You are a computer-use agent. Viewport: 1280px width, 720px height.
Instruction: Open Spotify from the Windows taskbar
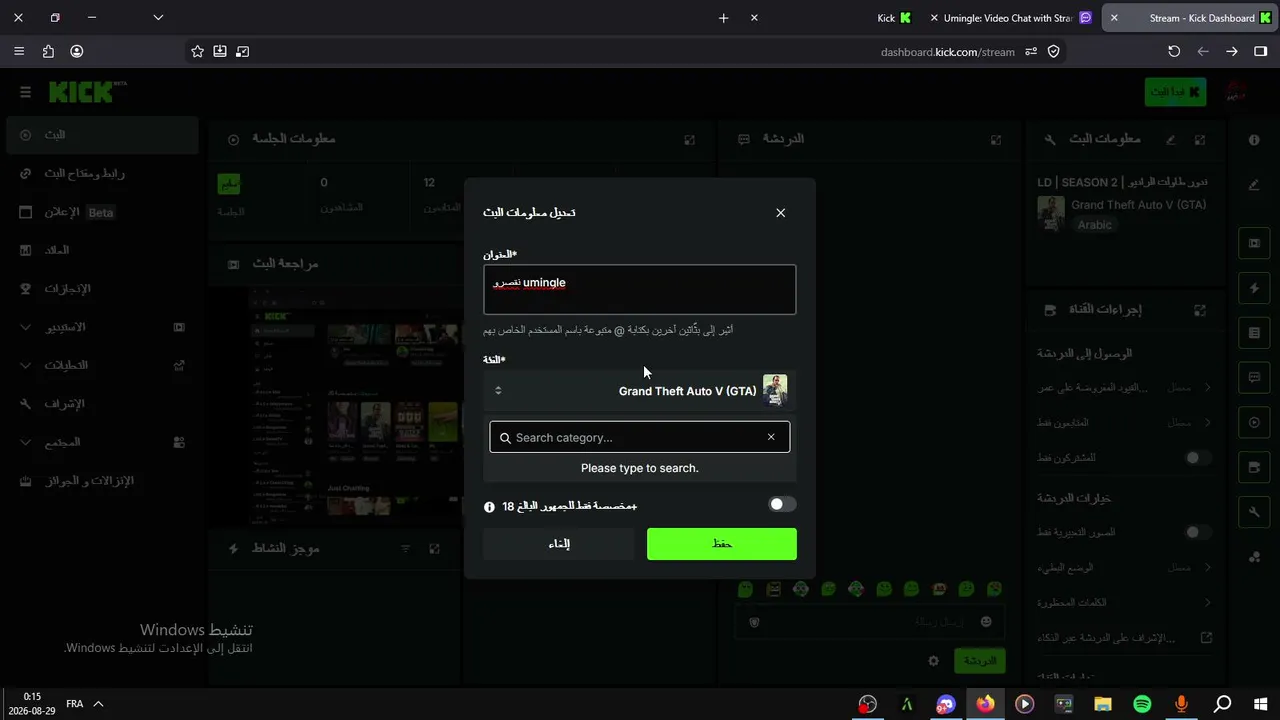tap(1142, 704)
